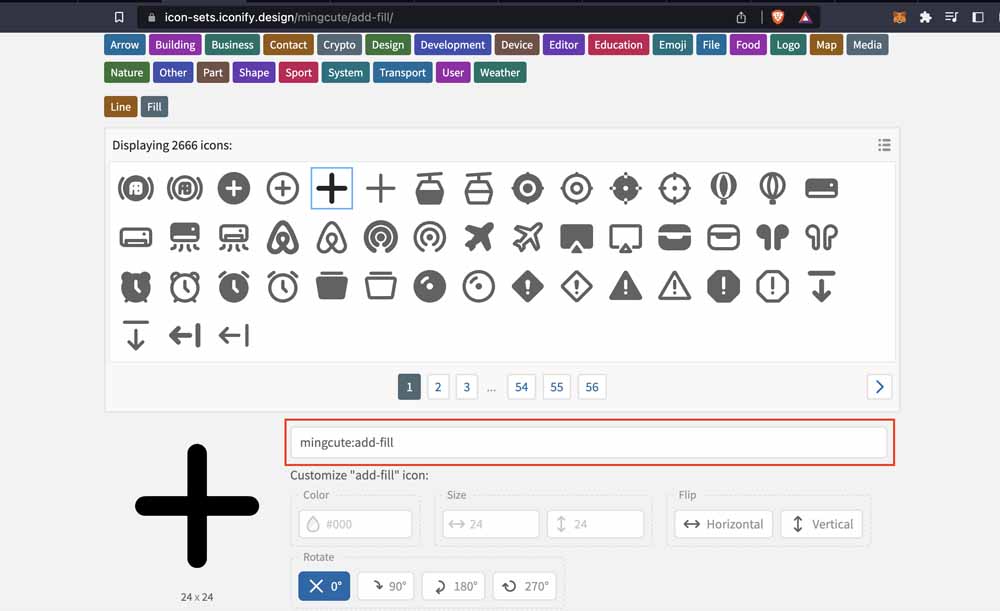The image size is (1000, 611).
Task: Open page 54 of the icon list
Action: [x=521, y=386]
